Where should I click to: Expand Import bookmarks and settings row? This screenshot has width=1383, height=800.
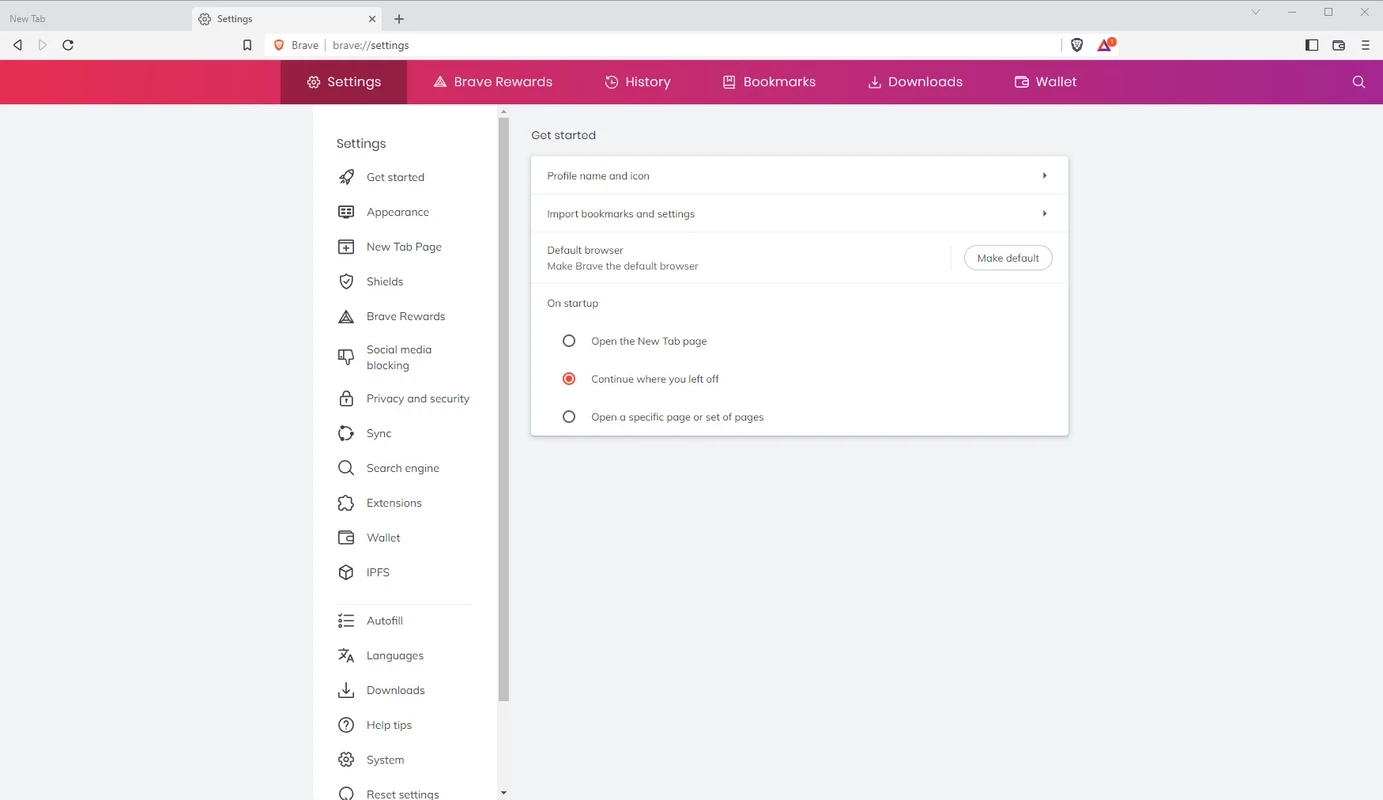tap(799, 214)
